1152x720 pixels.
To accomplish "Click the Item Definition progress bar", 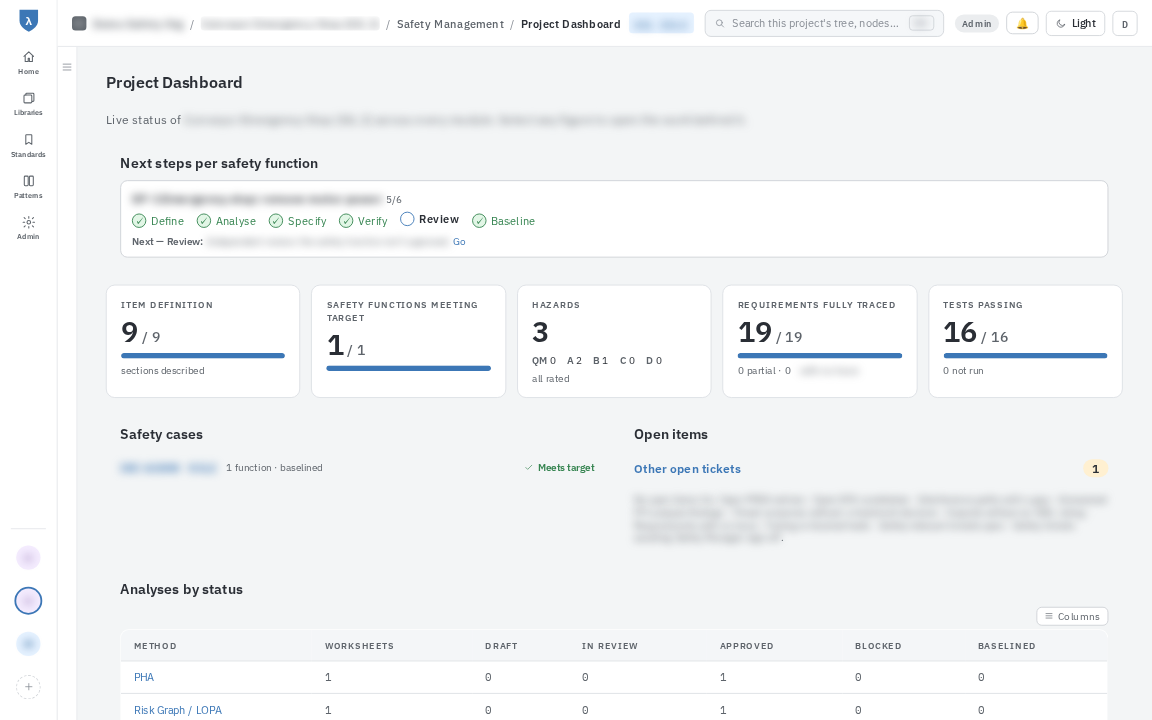I will [x=203, y=356].
